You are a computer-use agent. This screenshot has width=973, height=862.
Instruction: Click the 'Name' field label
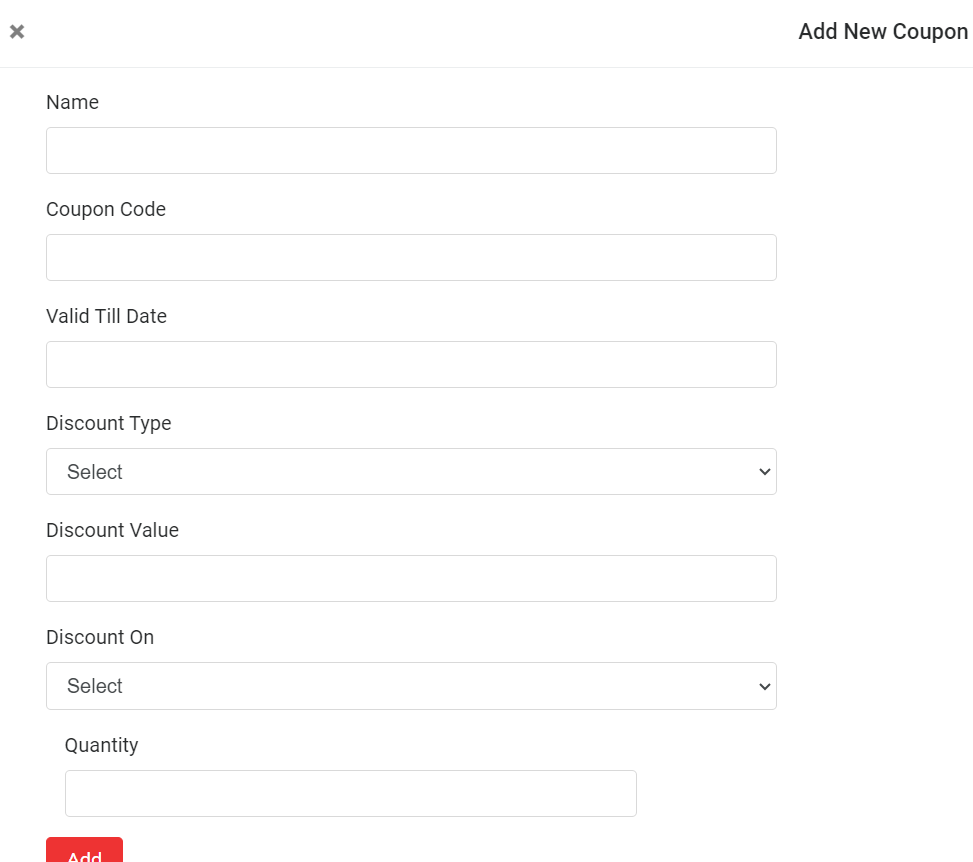(x=72, y=102)
